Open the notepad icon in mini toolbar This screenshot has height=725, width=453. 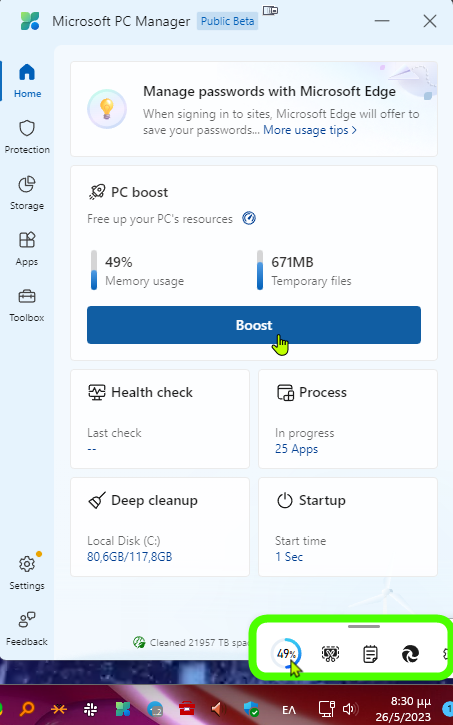370,654
